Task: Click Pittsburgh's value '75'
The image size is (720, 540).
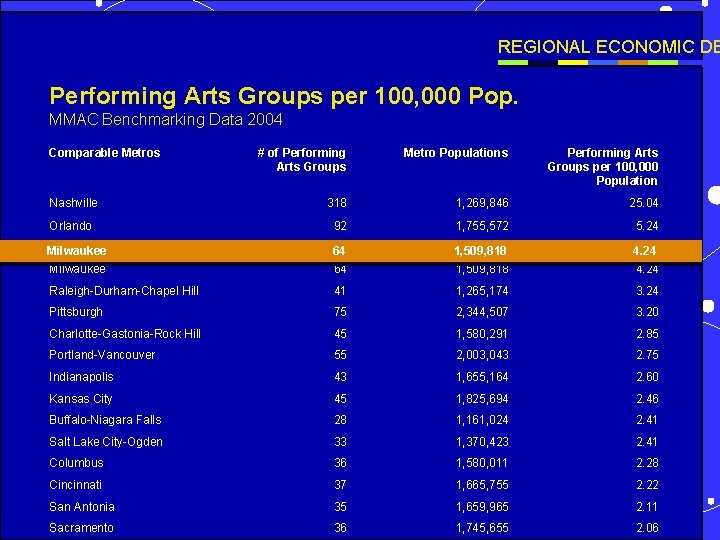Action: [x=340, y=312]
